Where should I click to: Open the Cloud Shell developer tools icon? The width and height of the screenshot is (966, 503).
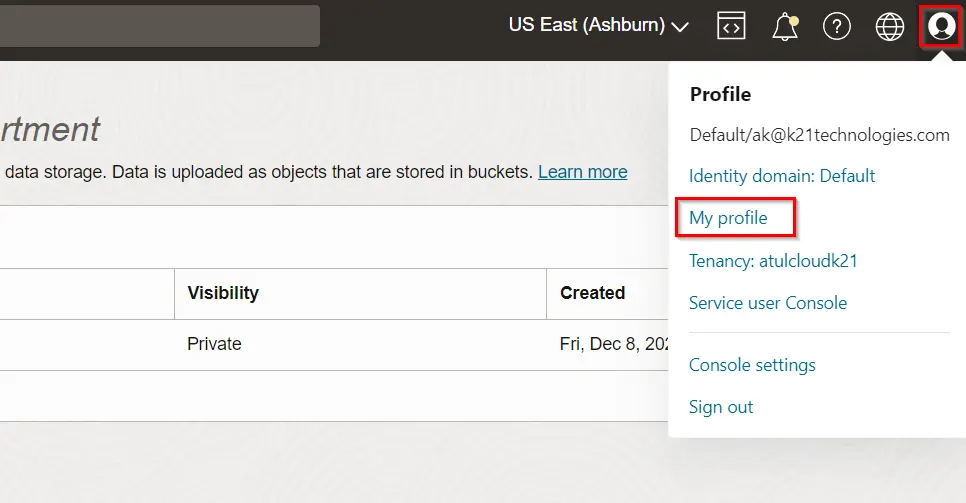tap(732, 27)
